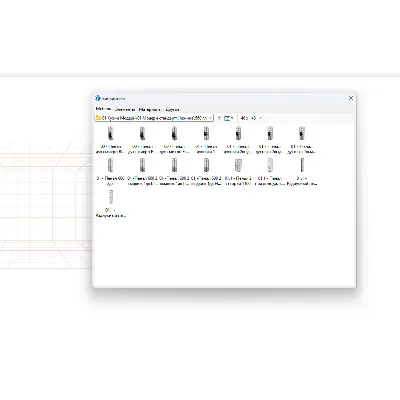Switch to the Материалы tab

pos(149,109)
